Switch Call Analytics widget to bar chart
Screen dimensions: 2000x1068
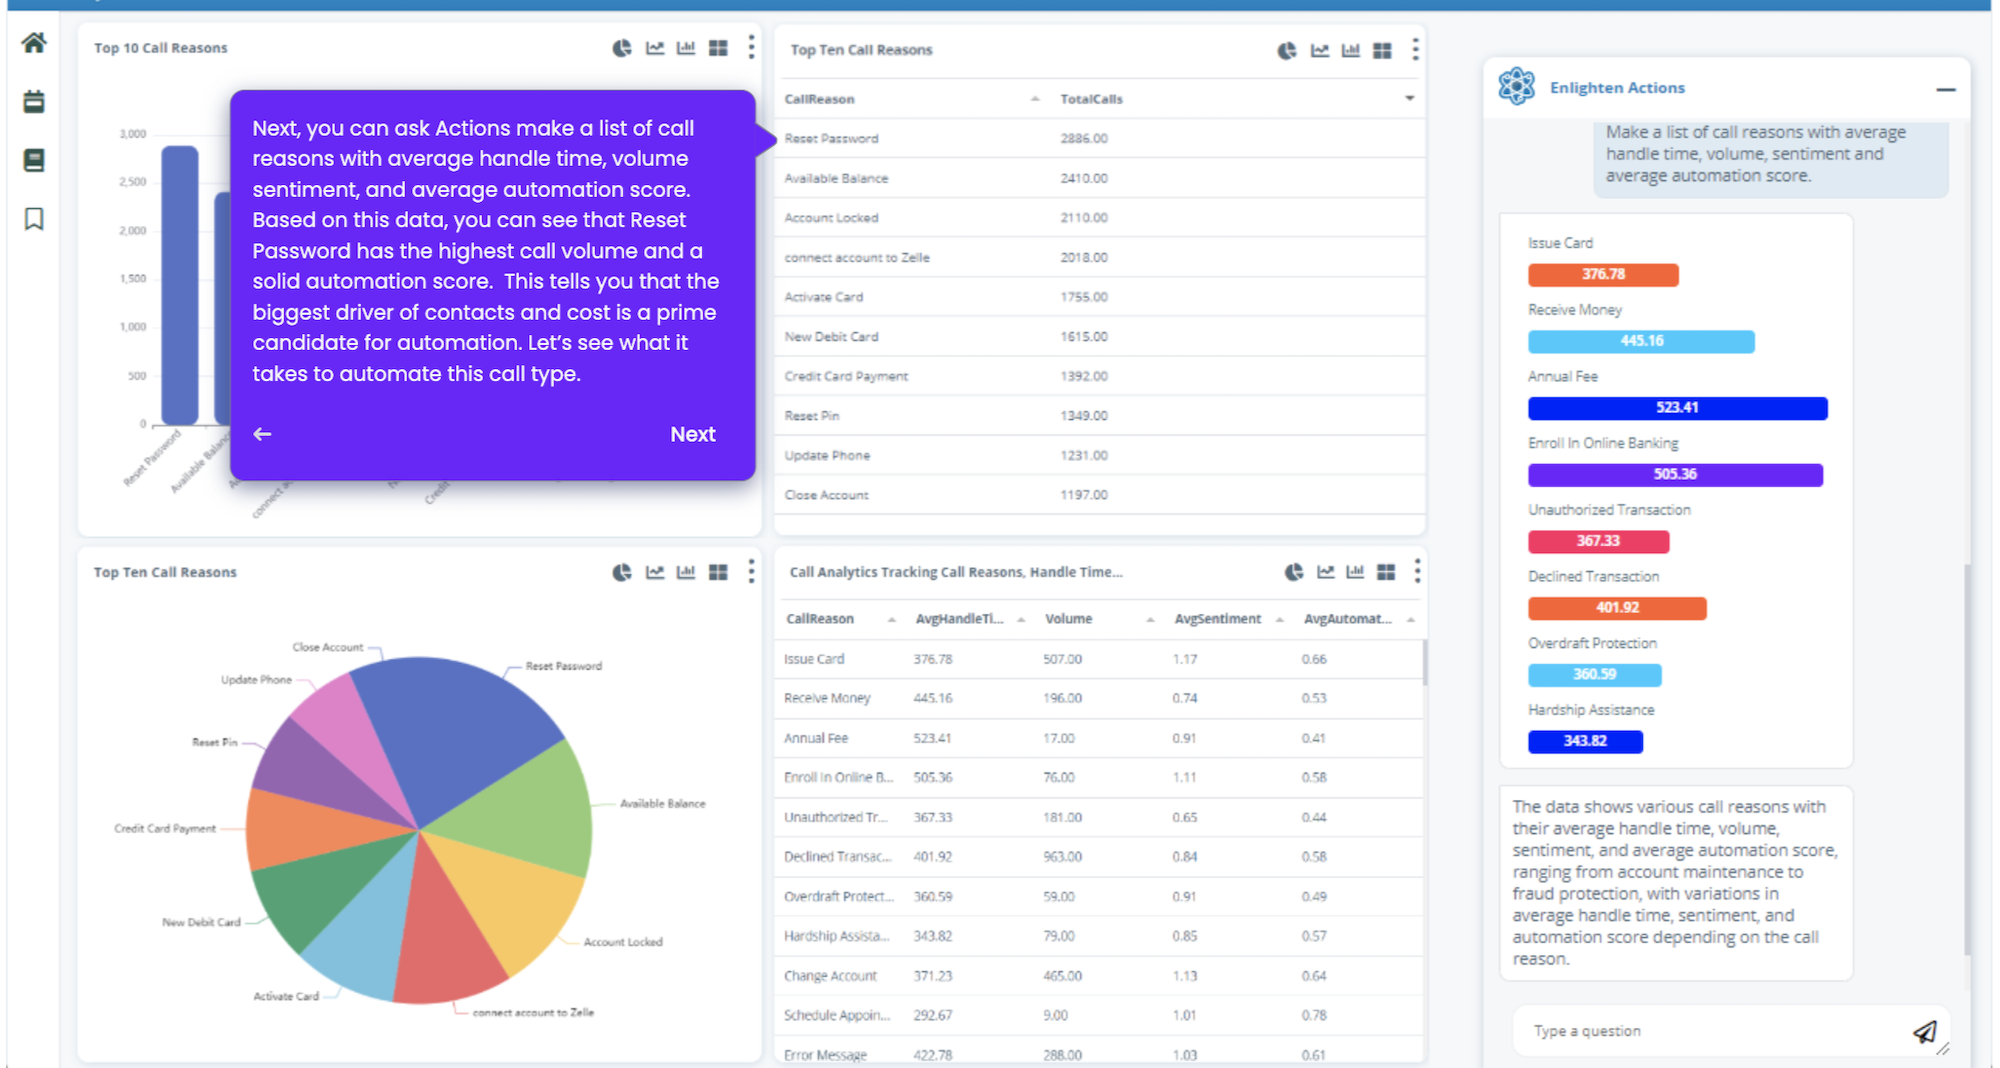tap(1355, 572)
